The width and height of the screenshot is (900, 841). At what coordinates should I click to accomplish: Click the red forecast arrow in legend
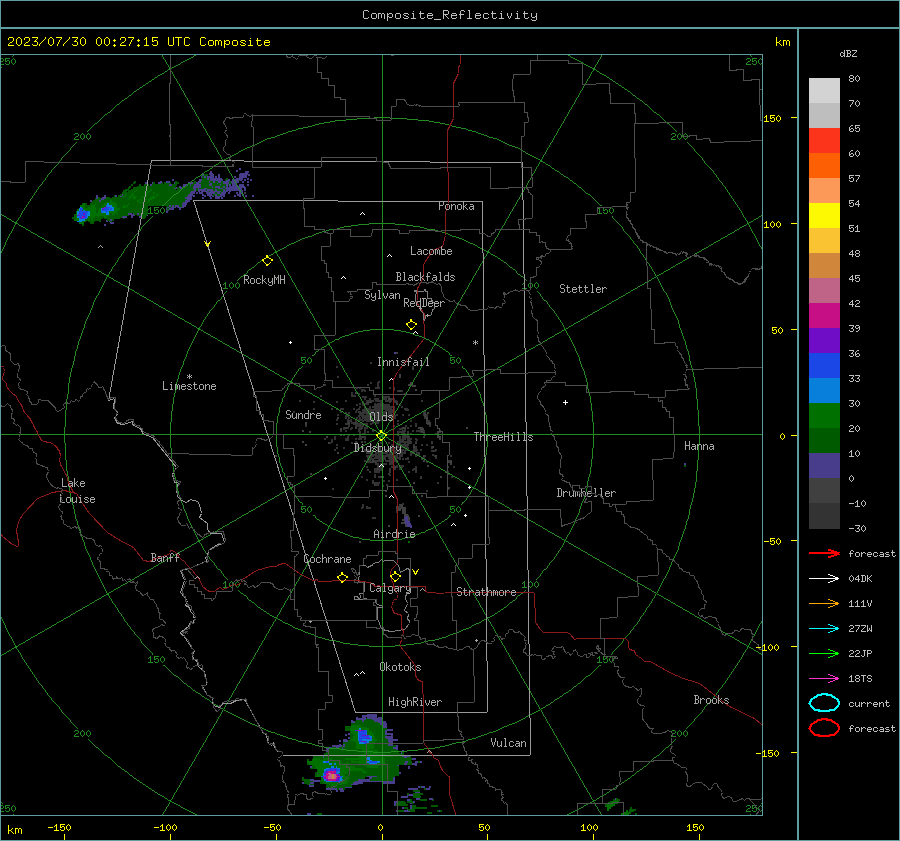pos(824,553)
